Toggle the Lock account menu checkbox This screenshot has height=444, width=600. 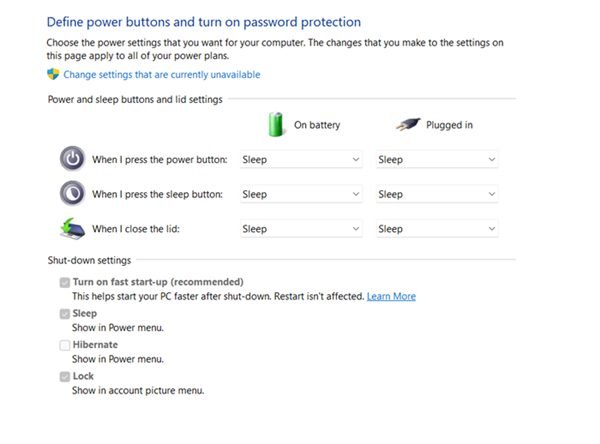(65, 377)
